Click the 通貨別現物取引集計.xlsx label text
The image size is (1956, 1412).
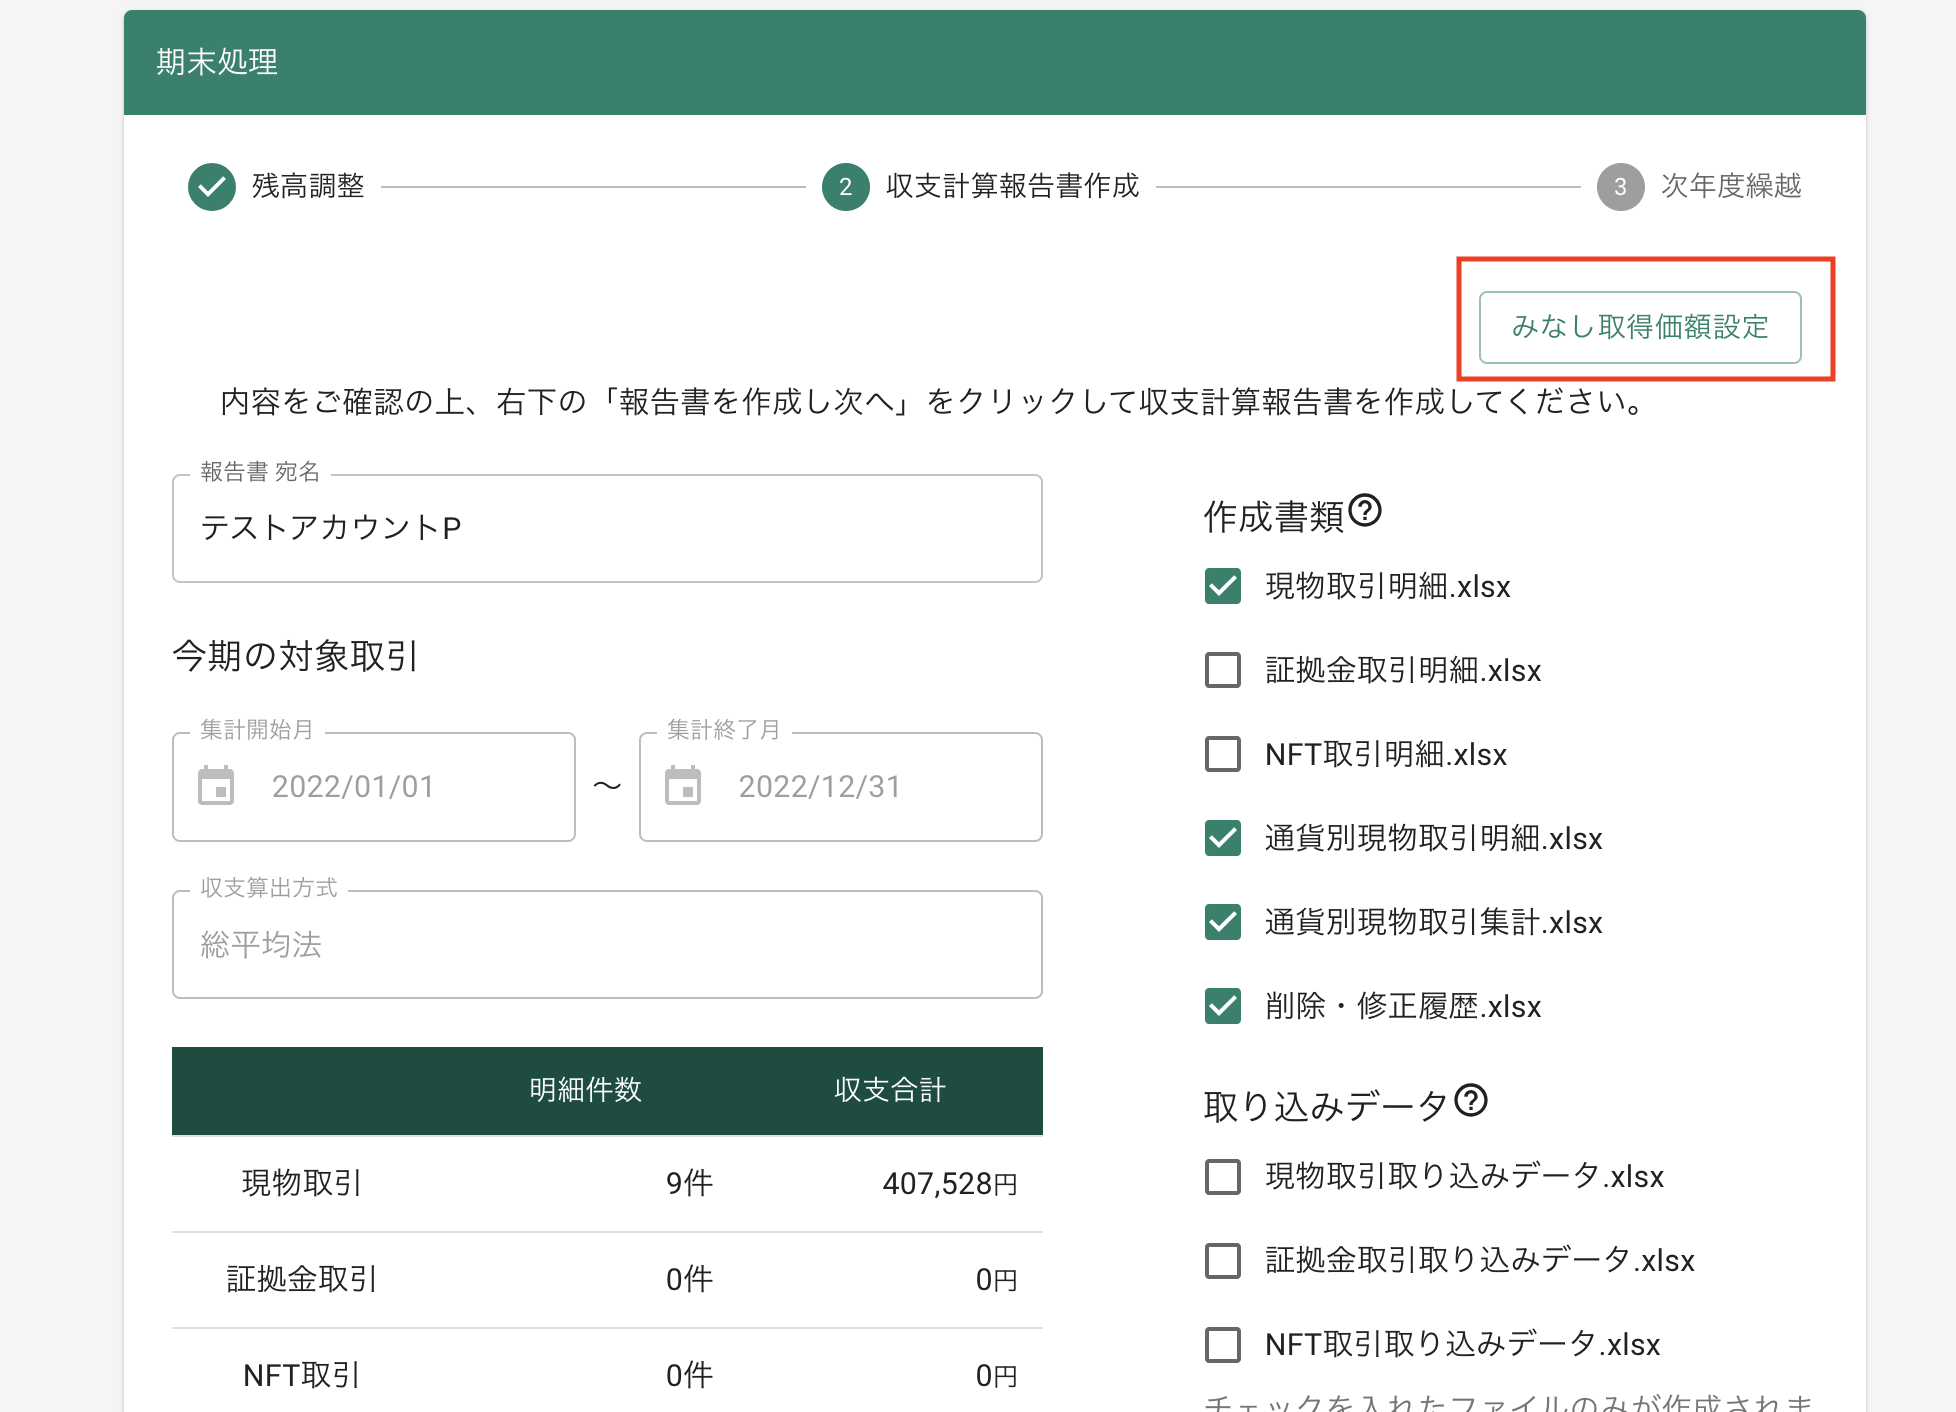(x=1433, y=922)
